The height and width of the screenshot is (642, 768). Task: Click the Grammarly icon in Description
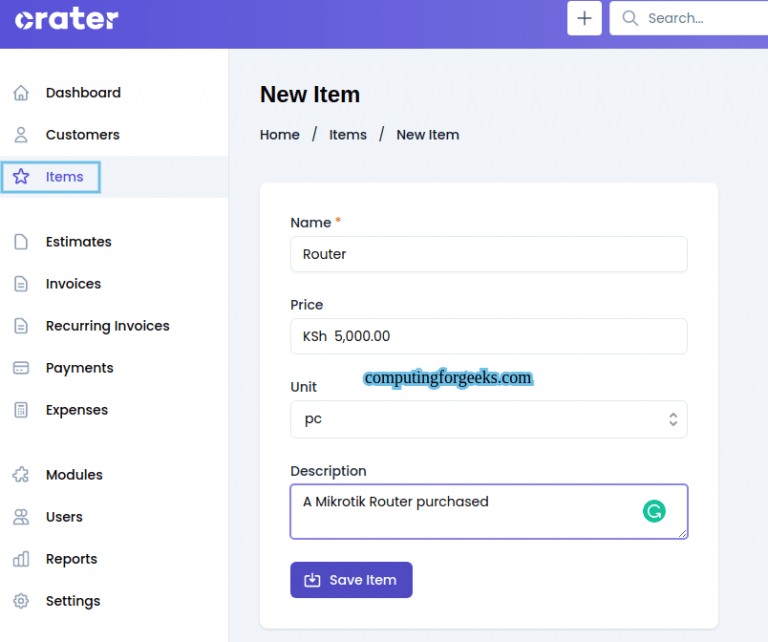click(654, 512)
